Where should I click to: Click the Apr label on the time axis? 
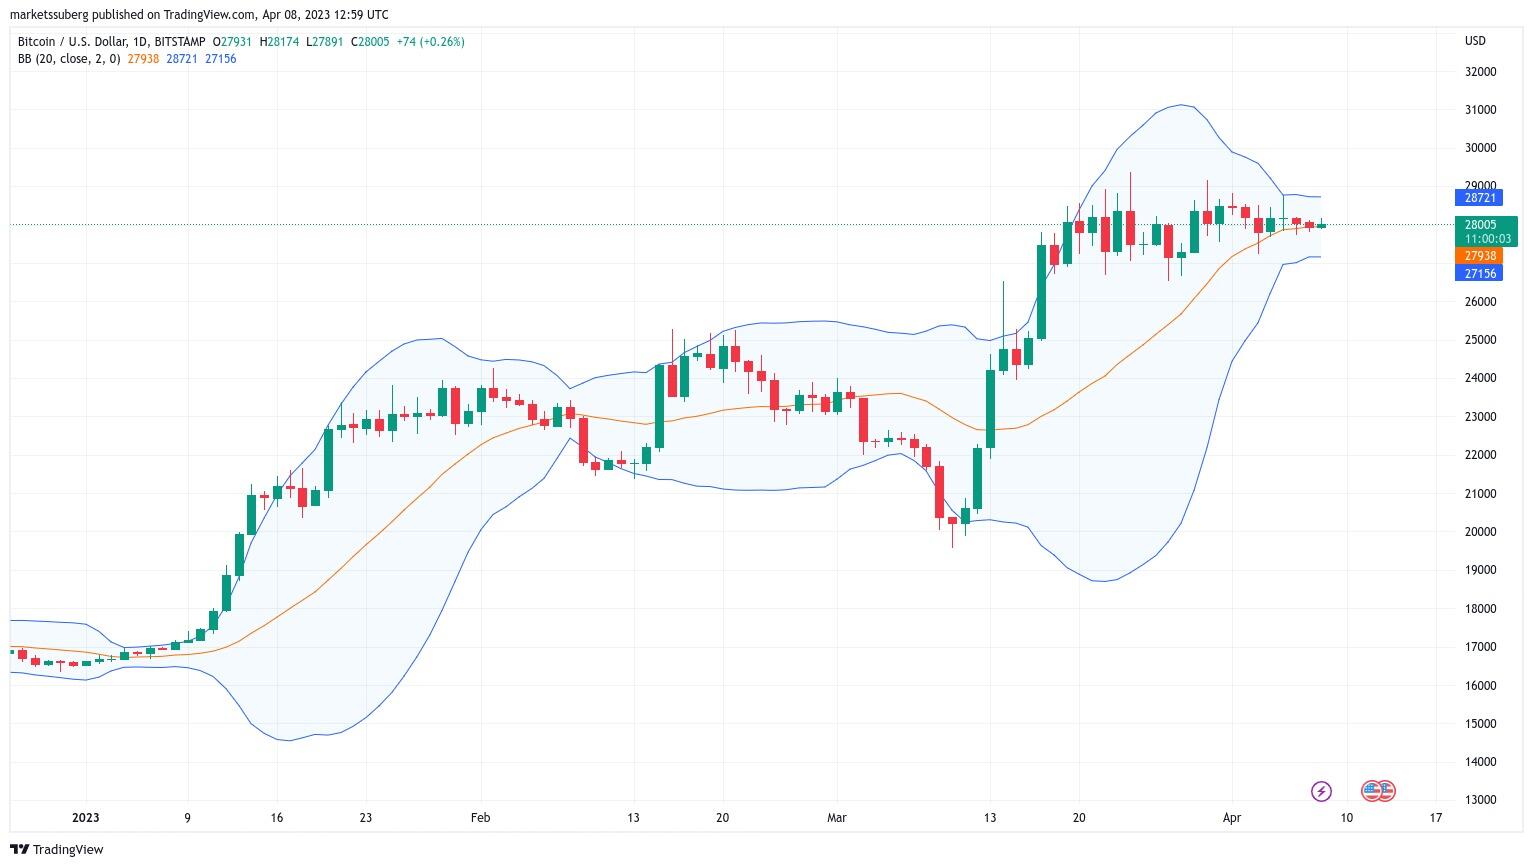pyautogui.click(x=1232, y=818)
